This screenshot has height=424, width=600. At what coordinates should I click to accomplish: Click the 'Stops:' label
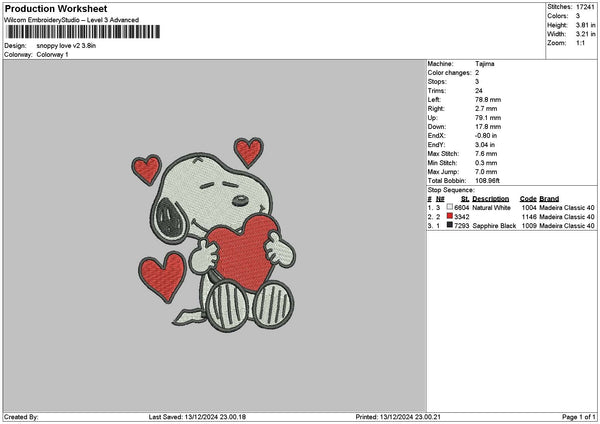click(437, 82)
